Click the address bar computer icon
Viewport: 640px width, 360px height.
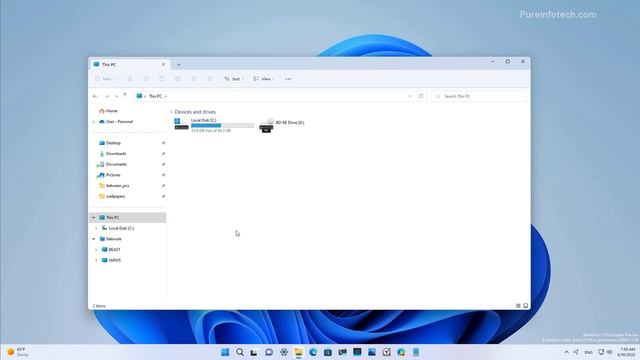pyautogui.click(x=139, y=96)
